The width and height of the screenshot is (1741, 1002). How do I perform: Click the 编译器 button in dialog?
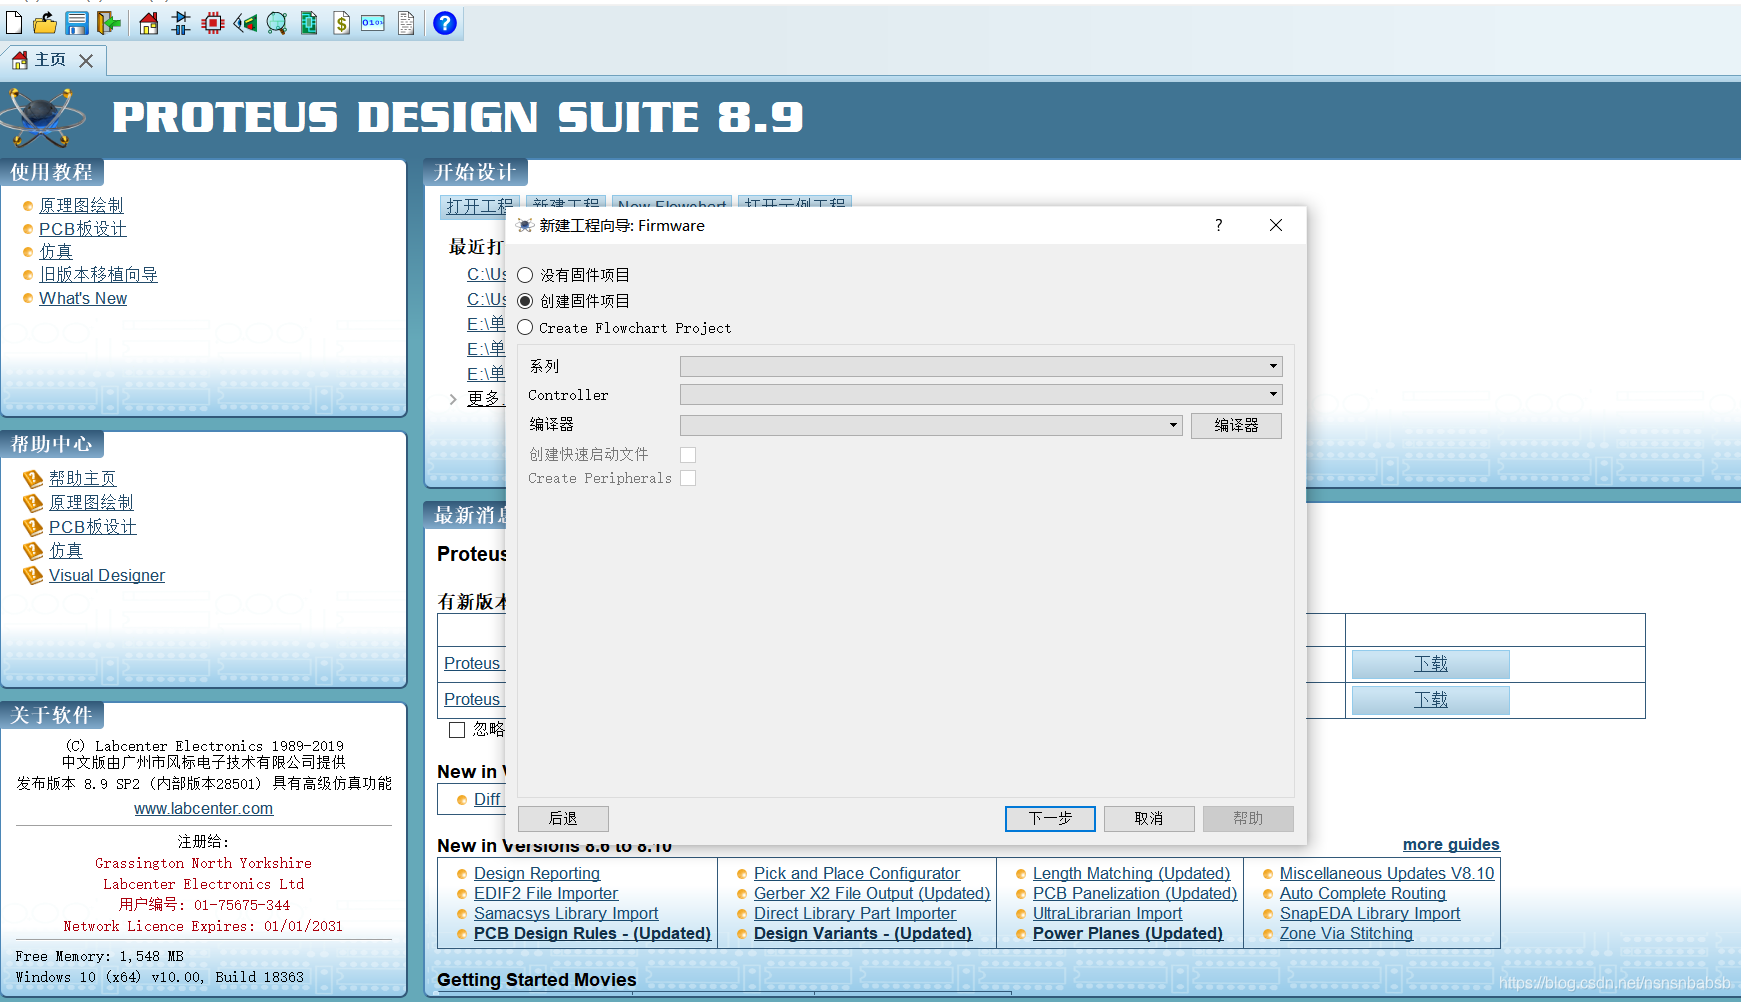[1236, 425]
